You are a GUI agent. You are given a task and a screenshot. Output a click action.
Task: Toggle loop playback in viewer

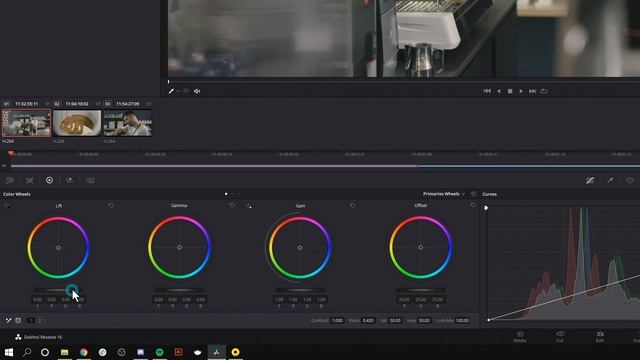[544, 91]
